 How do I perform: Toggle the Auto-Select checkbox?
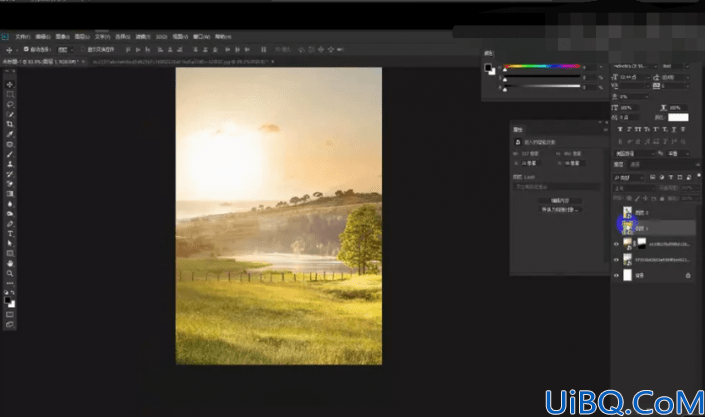[26, 49]
